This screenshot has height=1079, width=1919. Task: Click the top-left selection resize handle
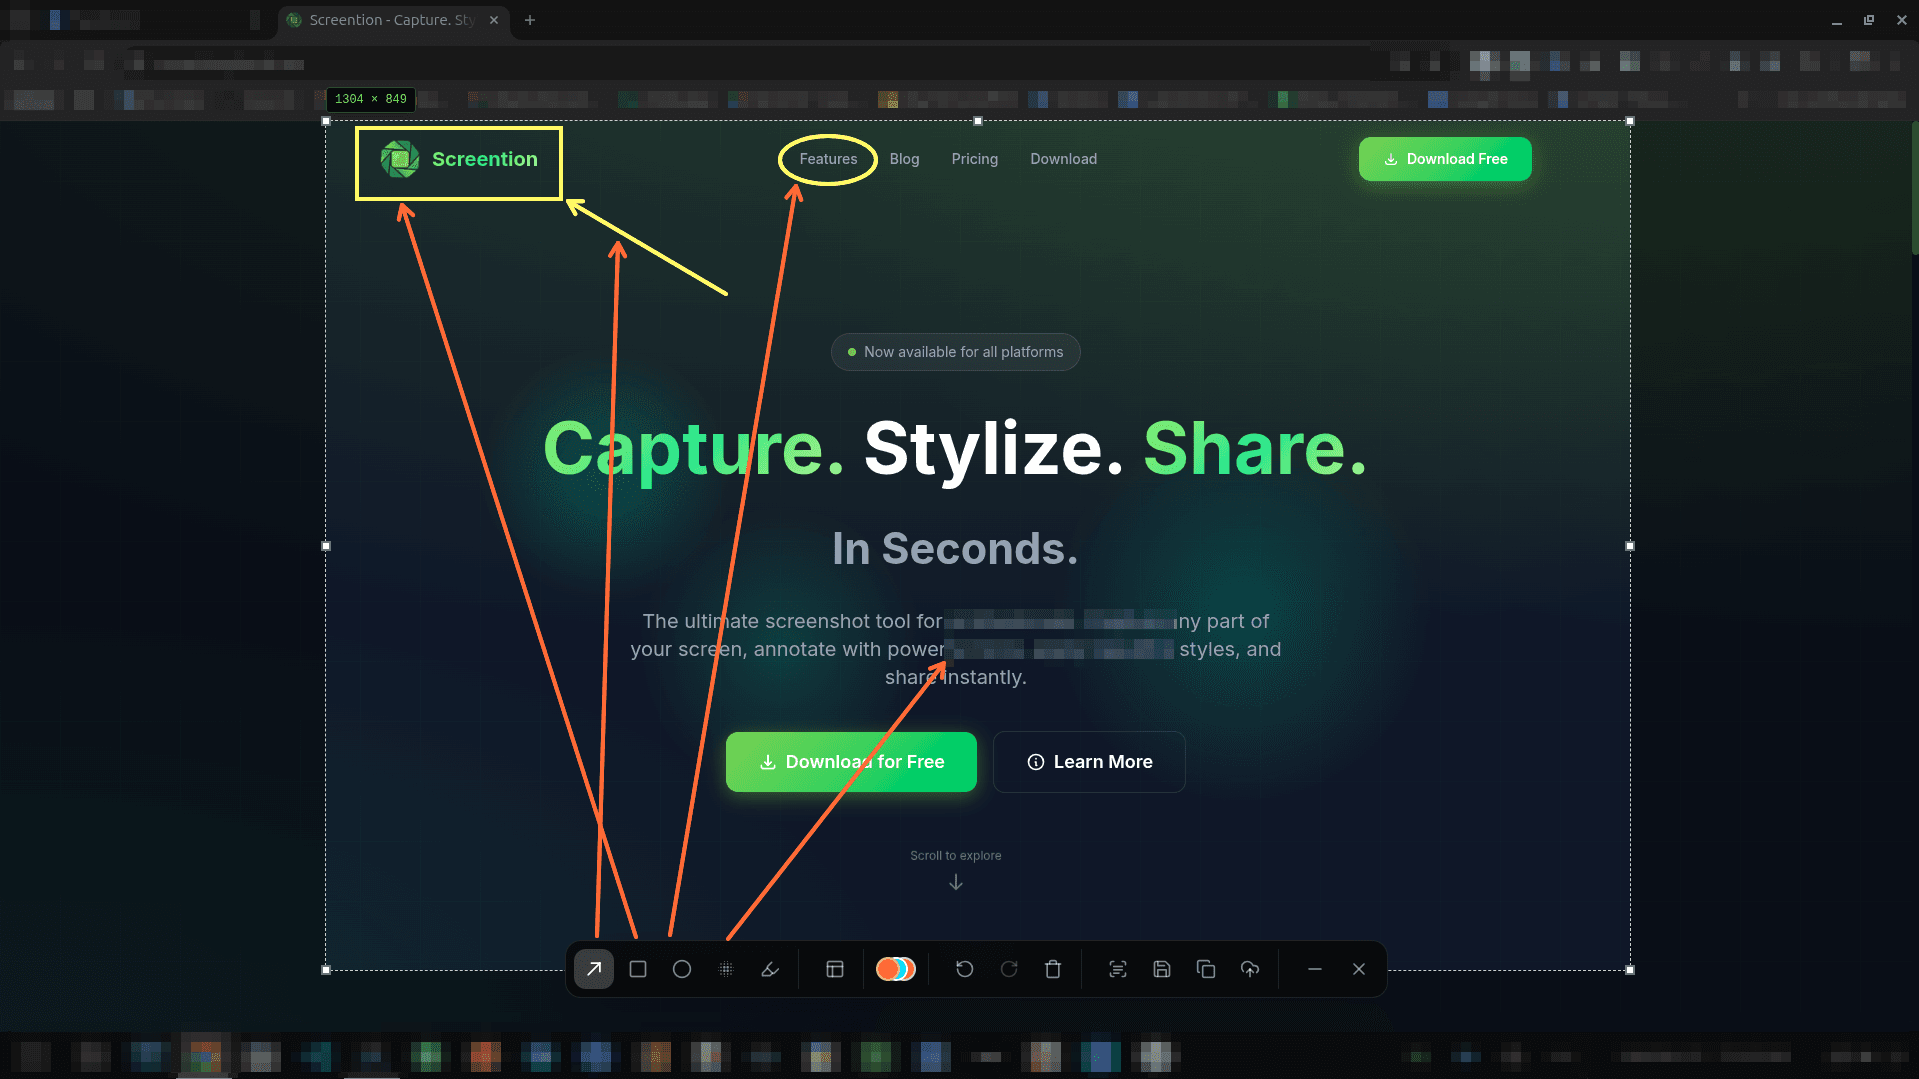click(x=326, y=121)
